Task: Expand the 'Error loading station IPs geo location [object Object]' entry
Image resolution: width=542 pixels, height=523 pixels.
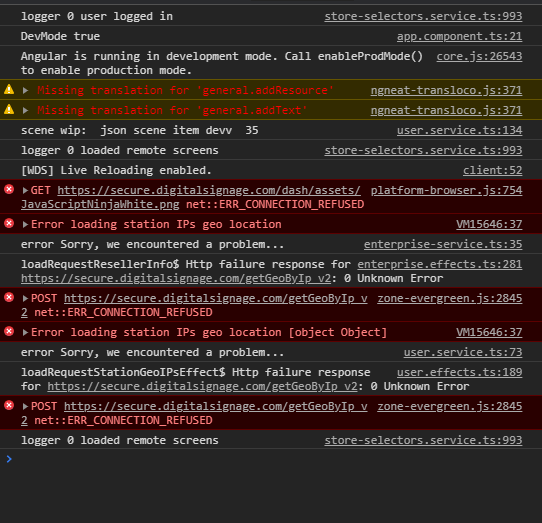Action: 25,333
